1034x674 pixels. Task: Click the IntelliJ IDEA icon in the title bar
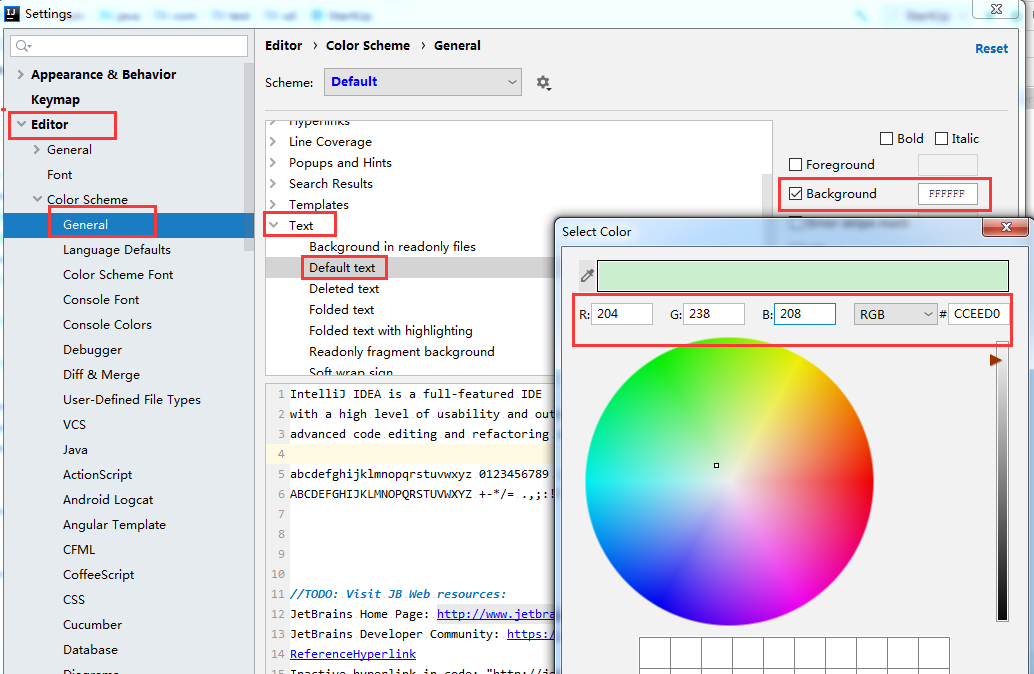coord(13,13)
